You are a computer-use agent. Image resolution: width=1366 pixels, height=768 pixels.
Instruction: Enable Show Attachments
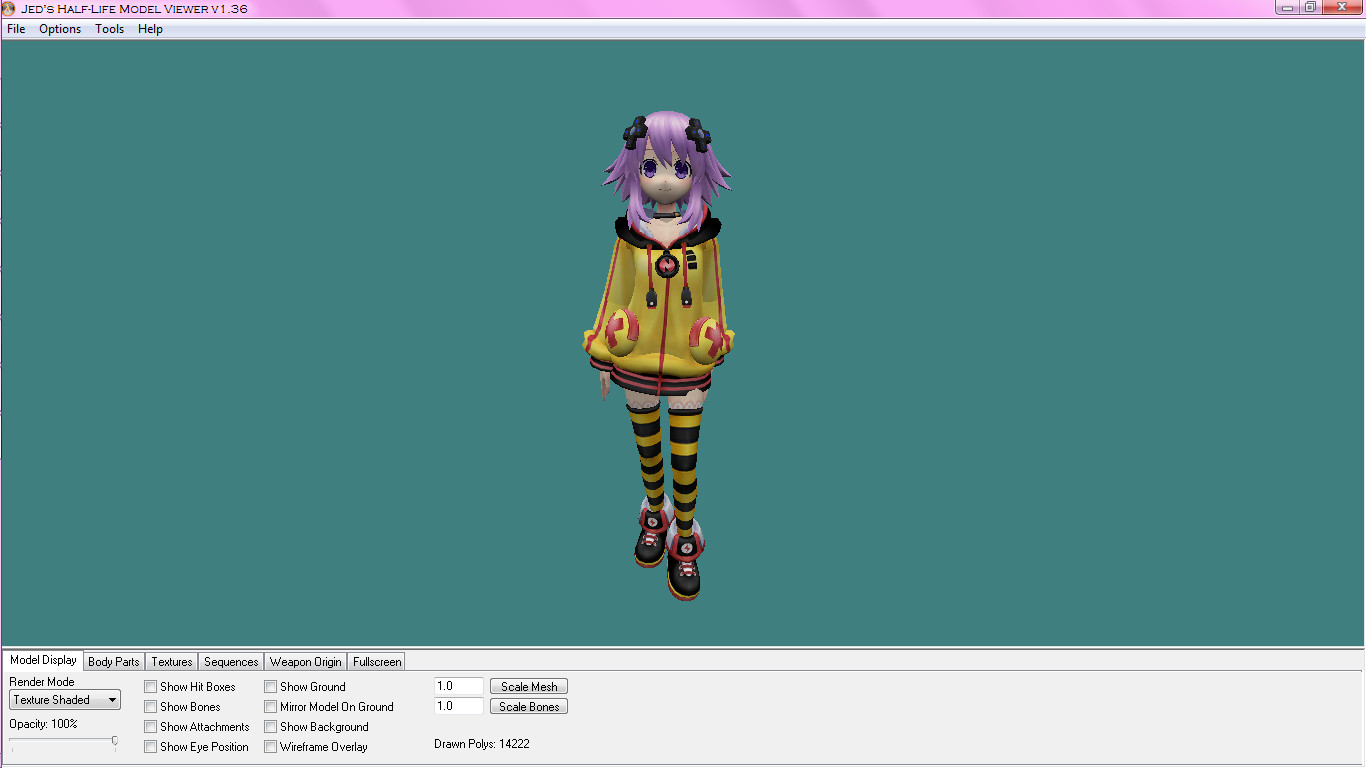(151, 727)
